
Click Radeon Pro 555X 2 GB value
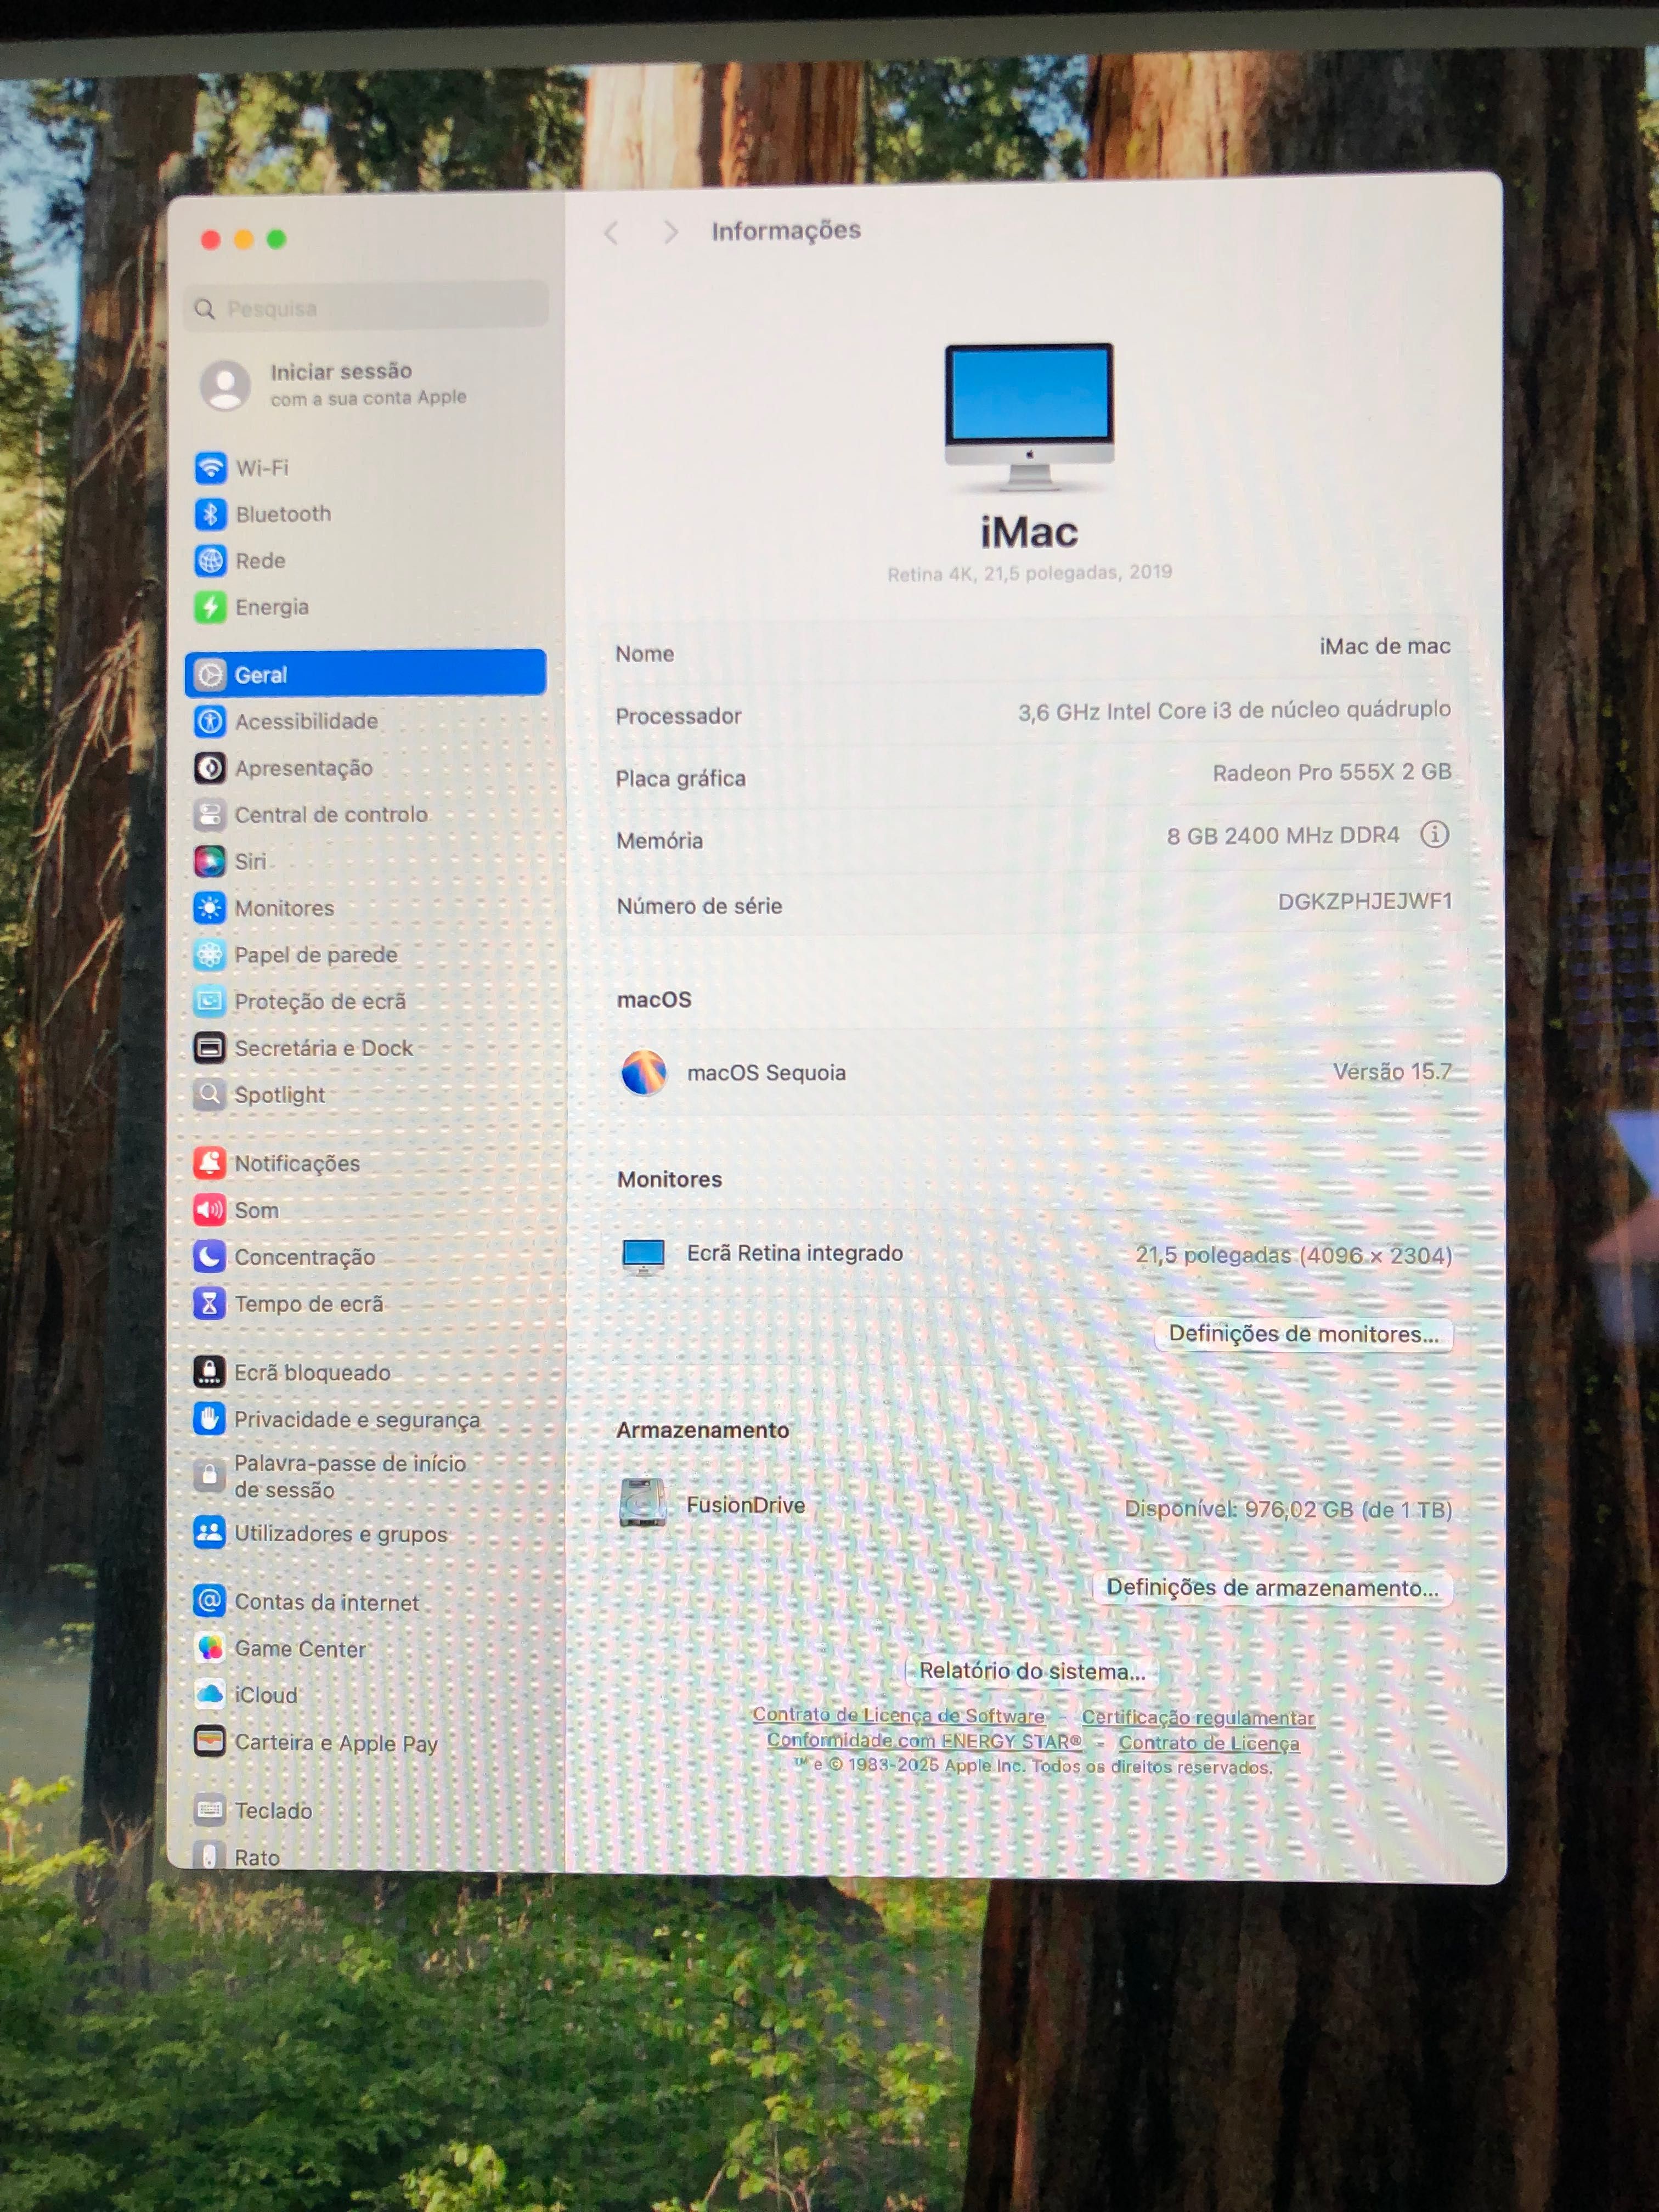(1332, 772)
